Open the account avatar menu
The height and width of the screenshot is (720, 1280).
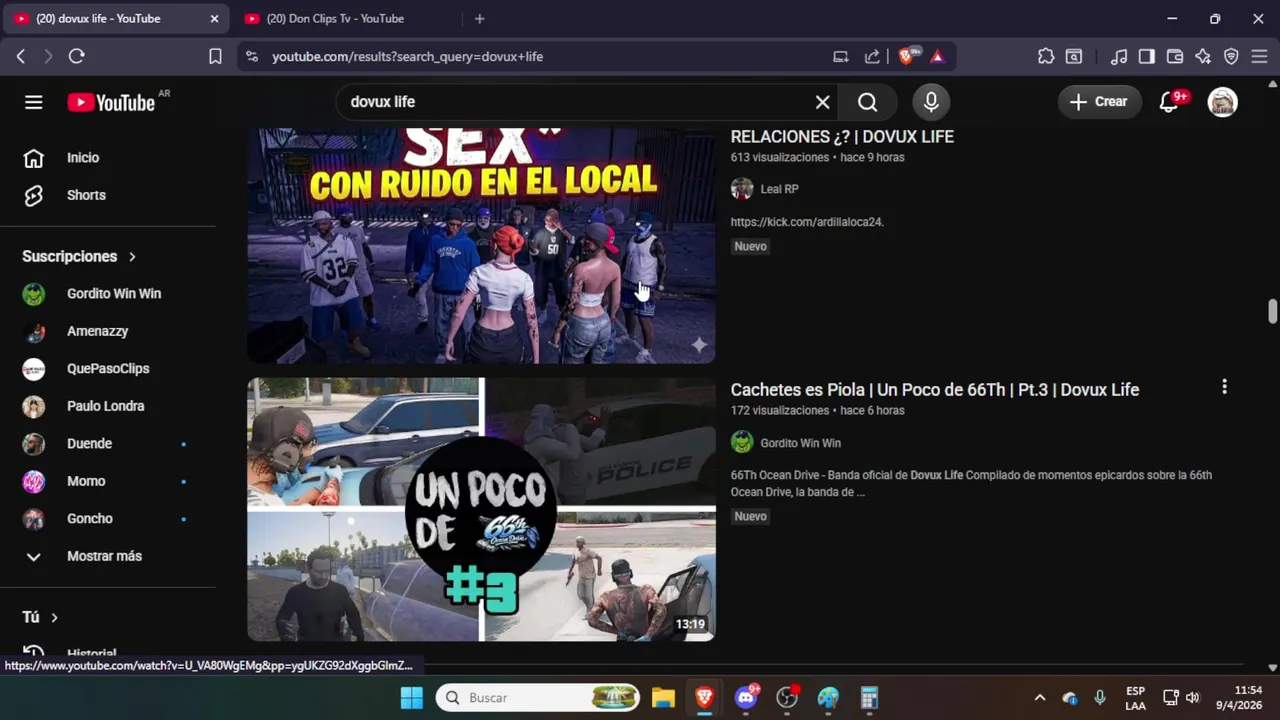pos(1222,102)
